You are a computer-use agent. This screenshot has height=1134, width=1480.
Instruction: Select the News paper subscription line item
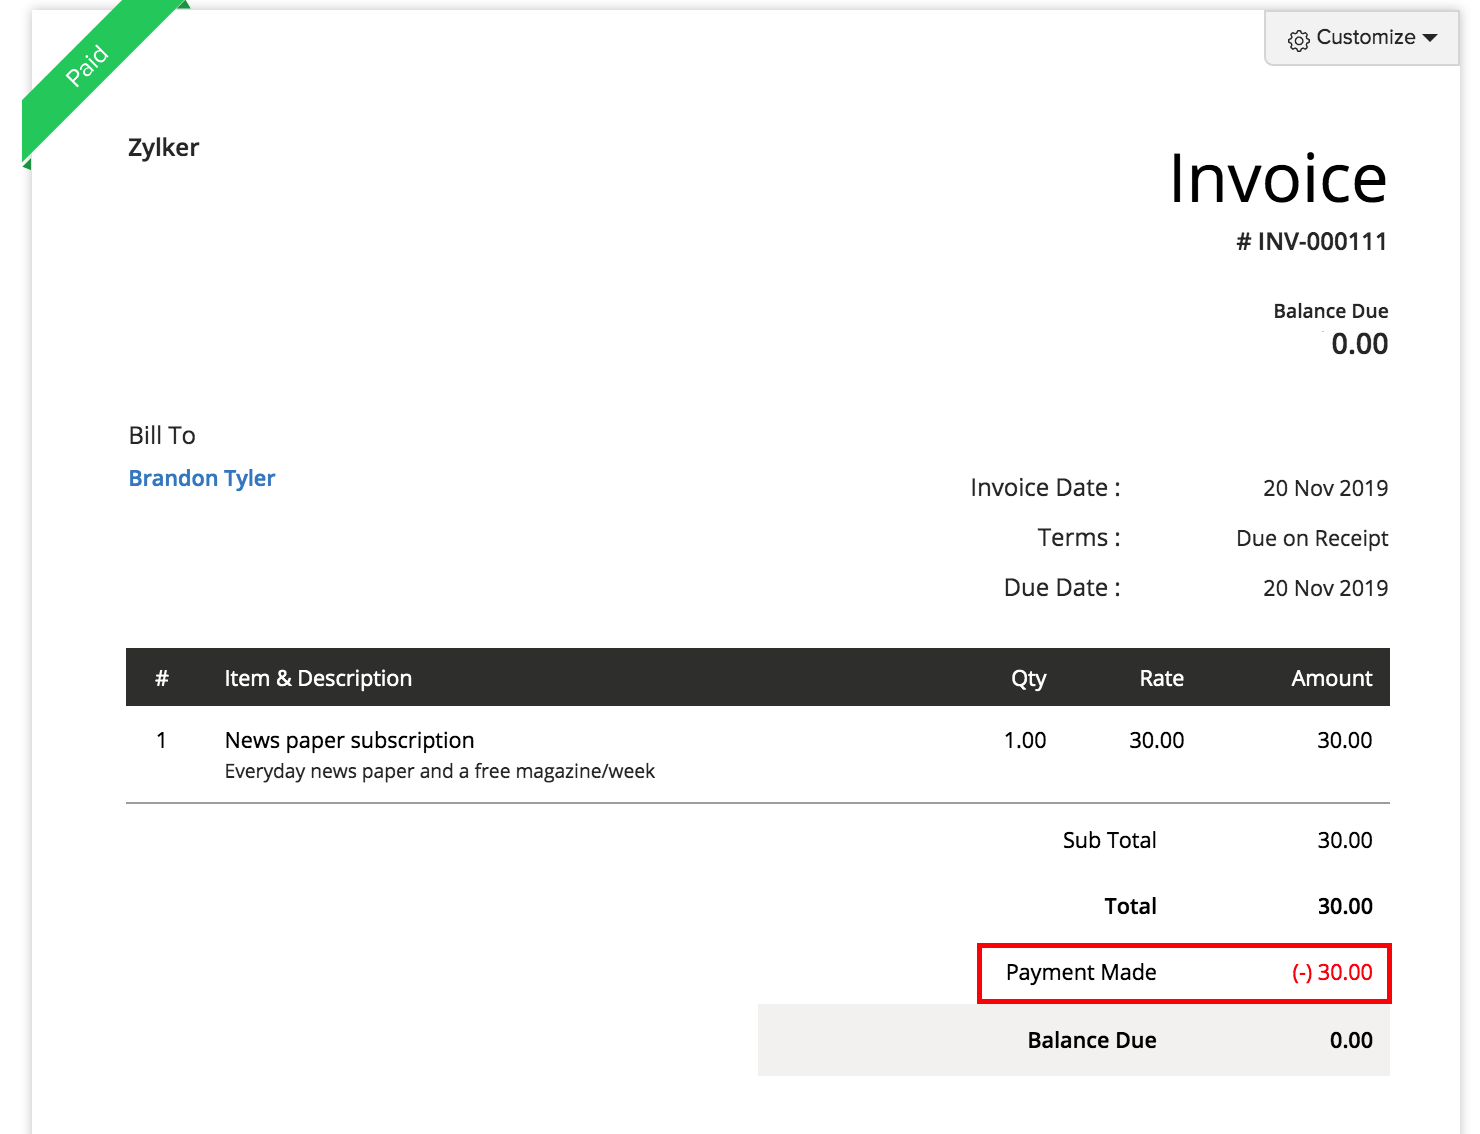click(349, 740)
